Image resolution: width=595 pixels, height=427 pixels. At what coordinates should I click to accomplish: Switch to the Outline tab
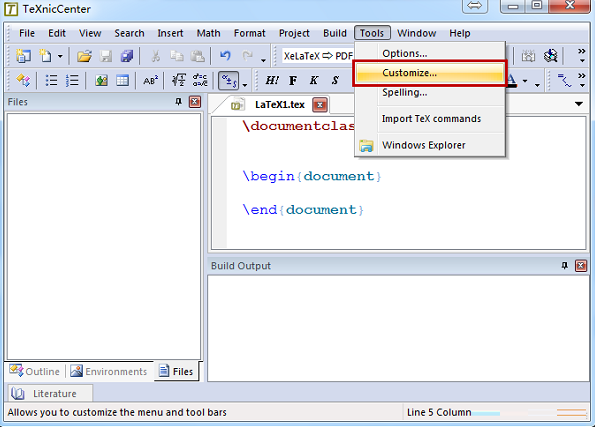(35, 371)
